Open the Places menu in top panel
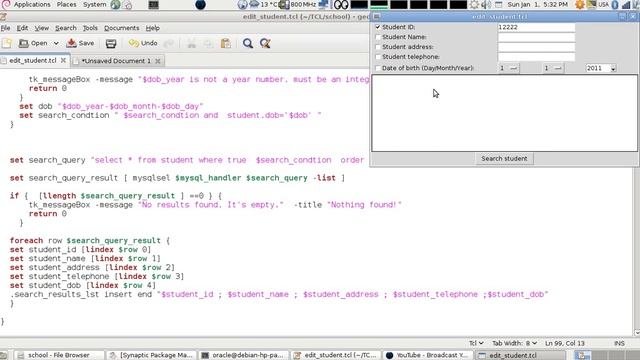 (66, 4)
